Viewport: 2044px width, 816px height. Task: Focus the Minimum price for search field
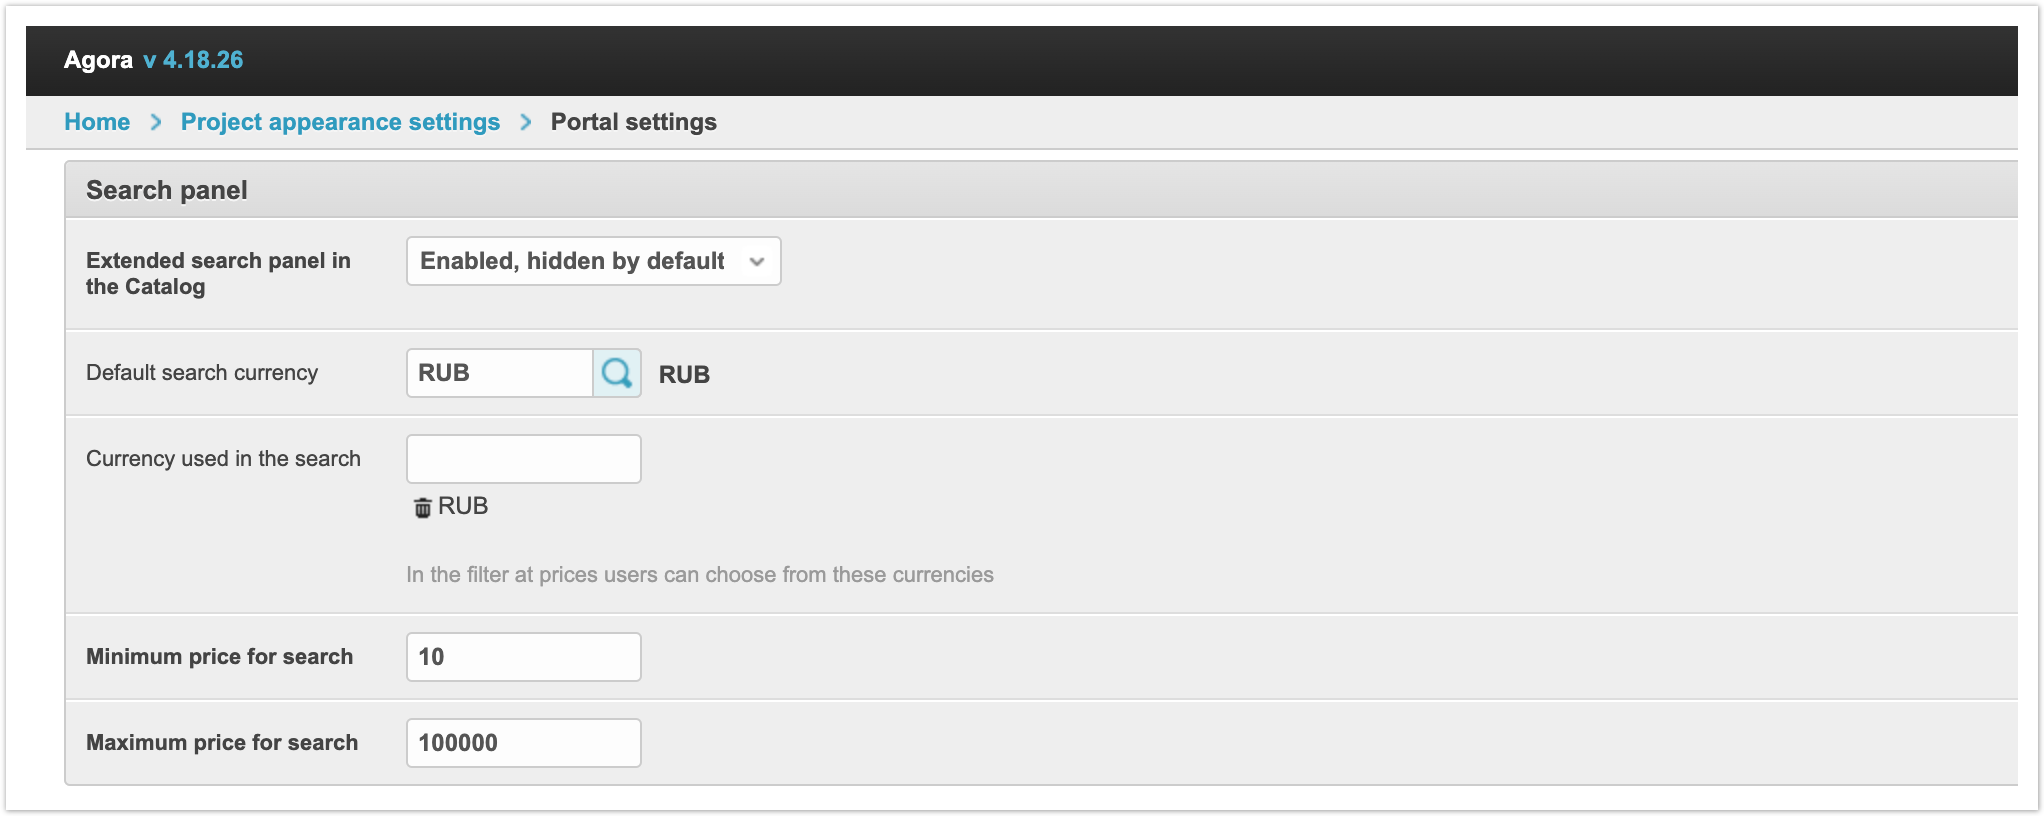point(523,657)
